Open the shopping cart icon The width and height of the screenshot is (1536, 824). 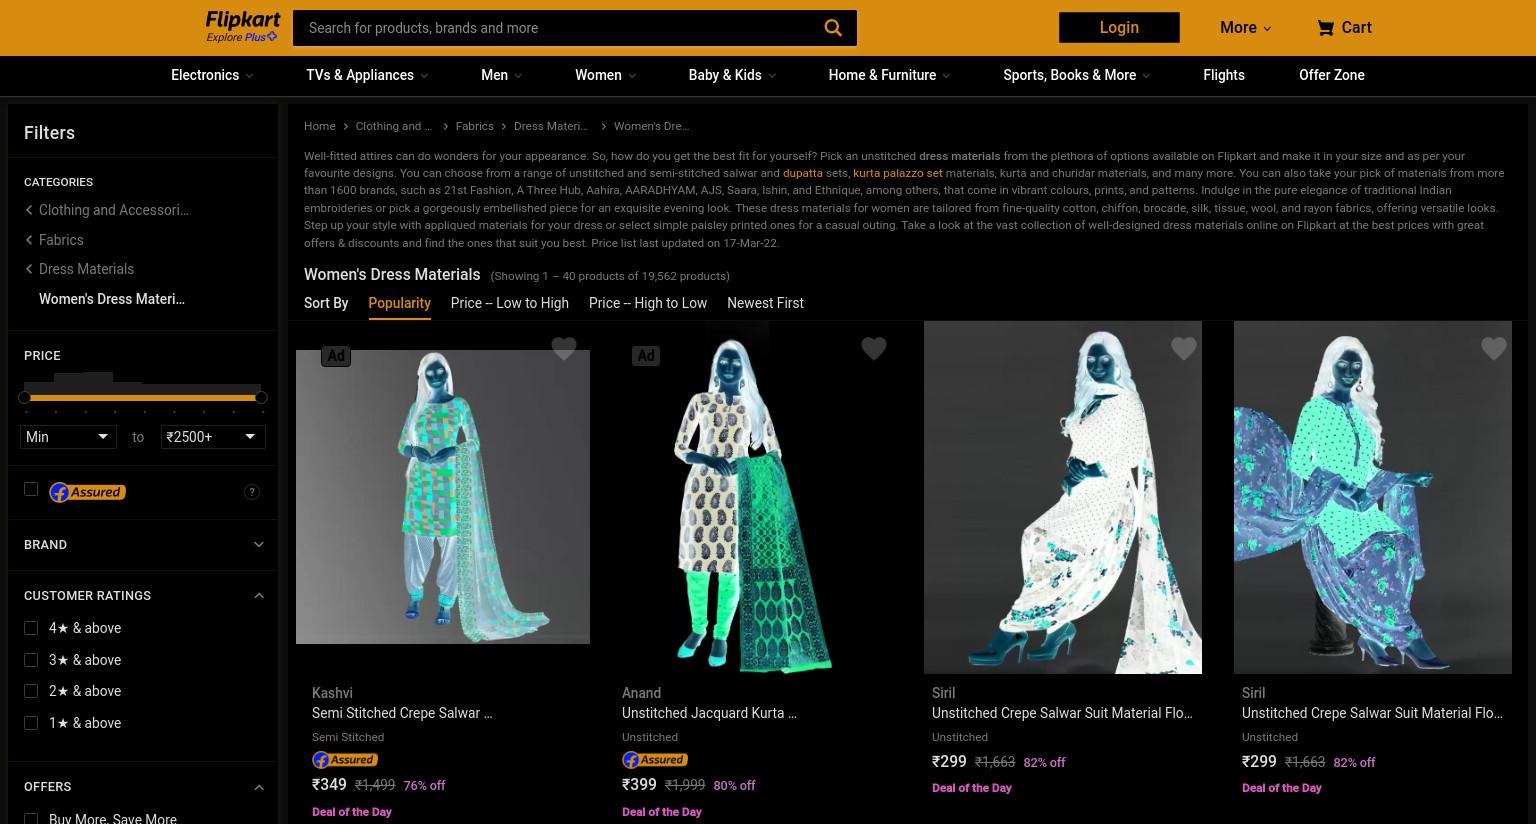coord(1325,28)
